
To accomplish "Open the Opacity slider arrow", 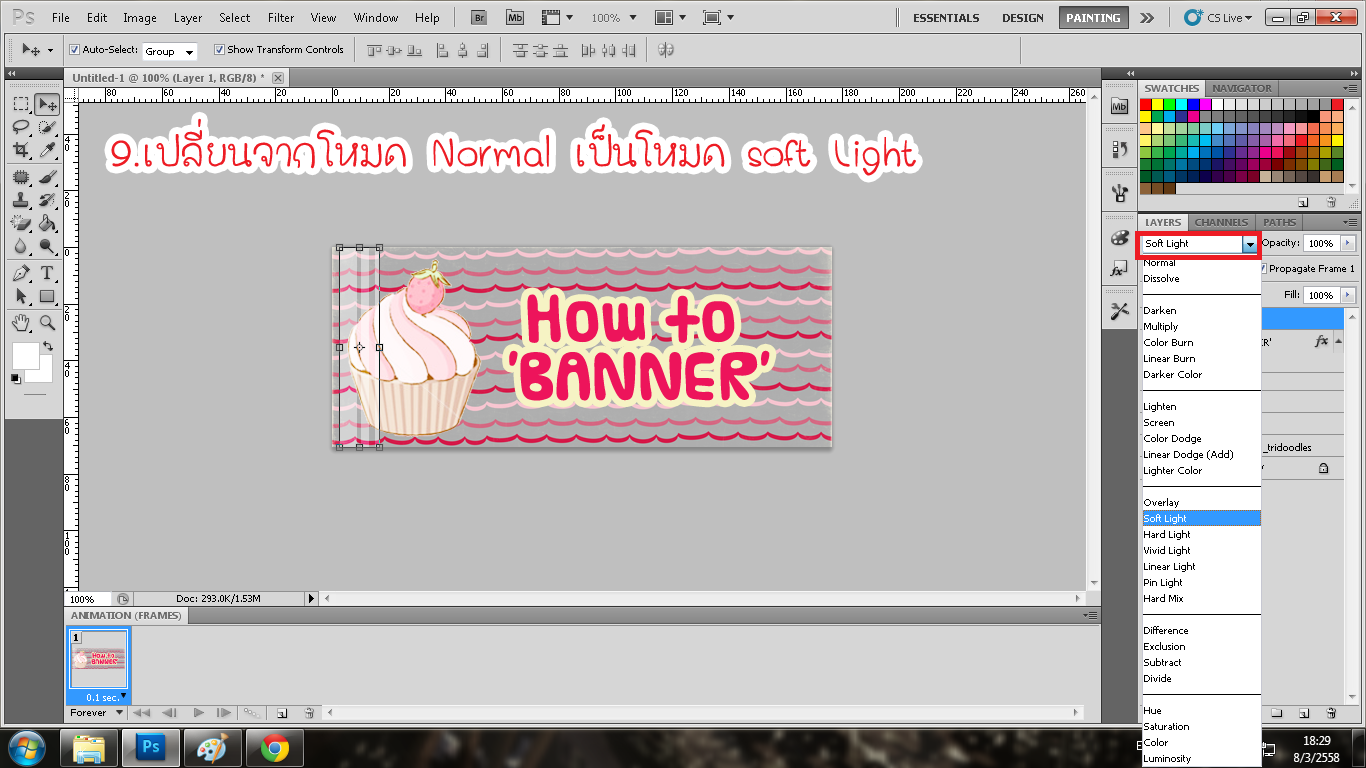I will coord(1348,243).
